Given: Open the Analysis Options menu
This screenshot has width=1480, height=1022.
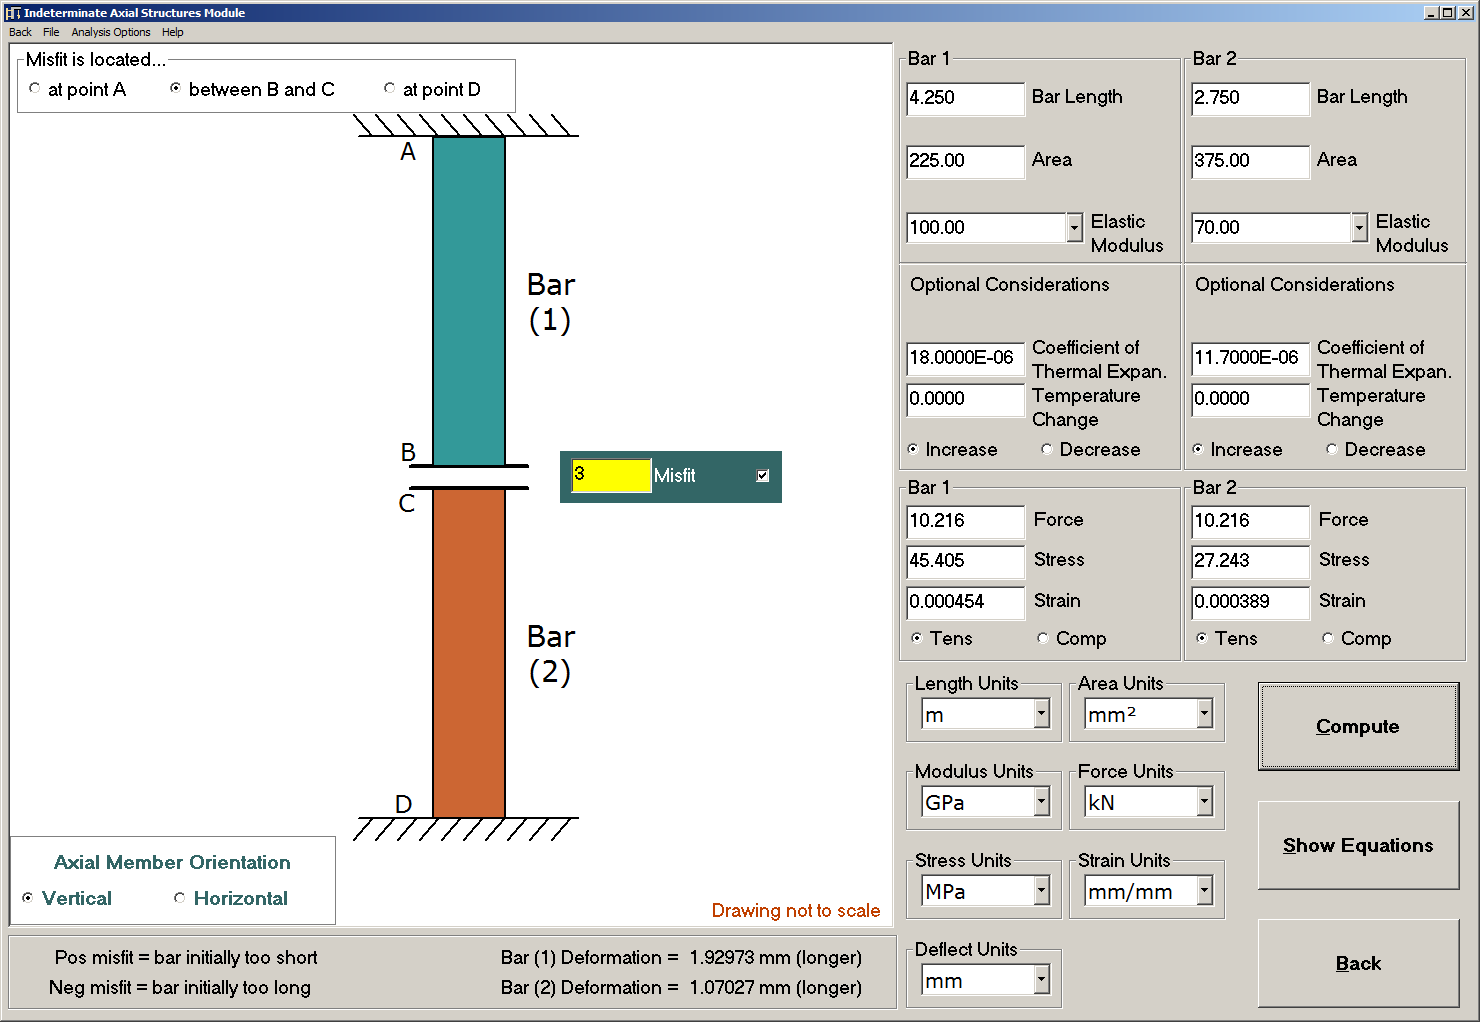Looking at the screenshot, I should (x=110, y=32).
